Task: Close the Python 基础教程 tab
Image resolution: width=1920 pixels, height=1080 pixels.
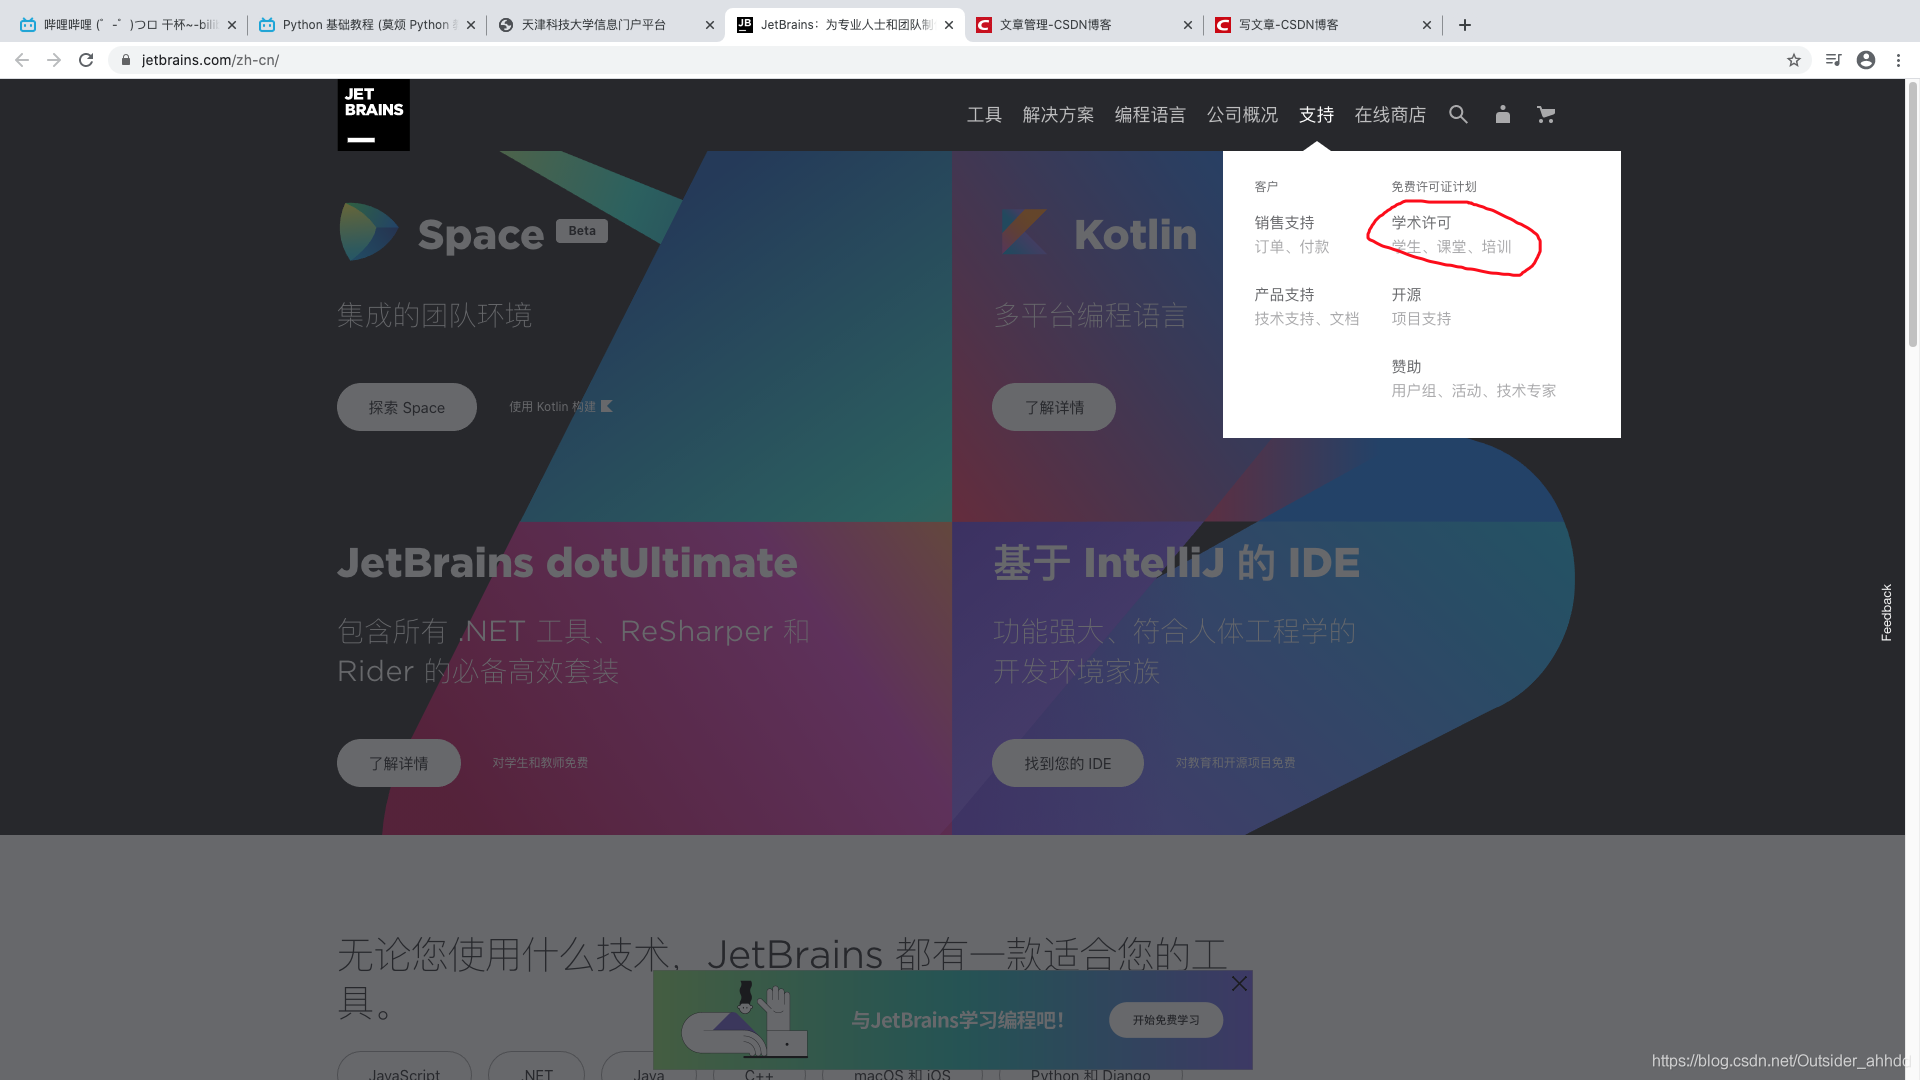Action: coord(471,25)
